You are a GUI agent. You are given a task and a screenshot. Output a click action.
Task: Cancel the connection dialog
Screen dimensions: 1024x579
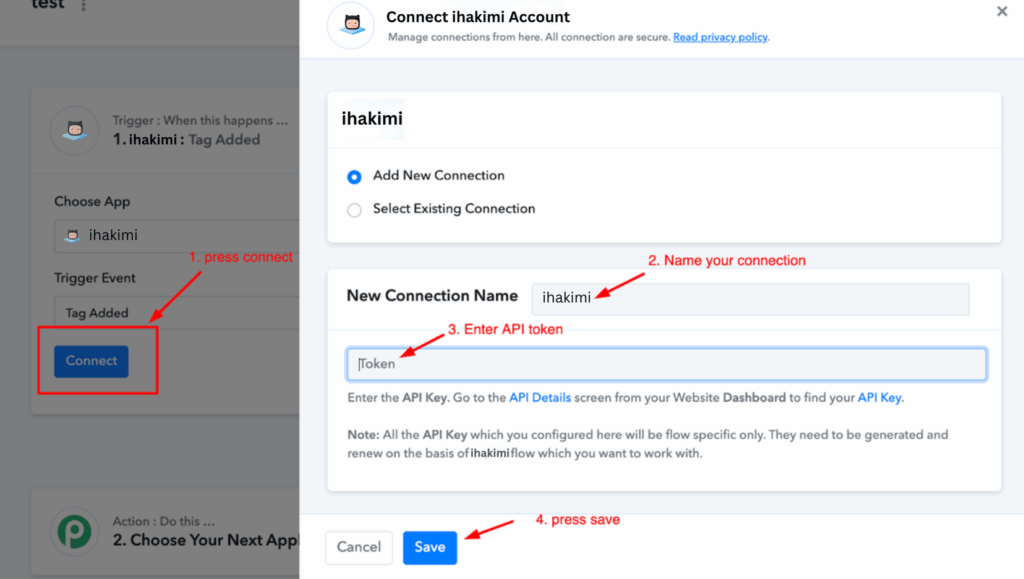click(358, 547)
